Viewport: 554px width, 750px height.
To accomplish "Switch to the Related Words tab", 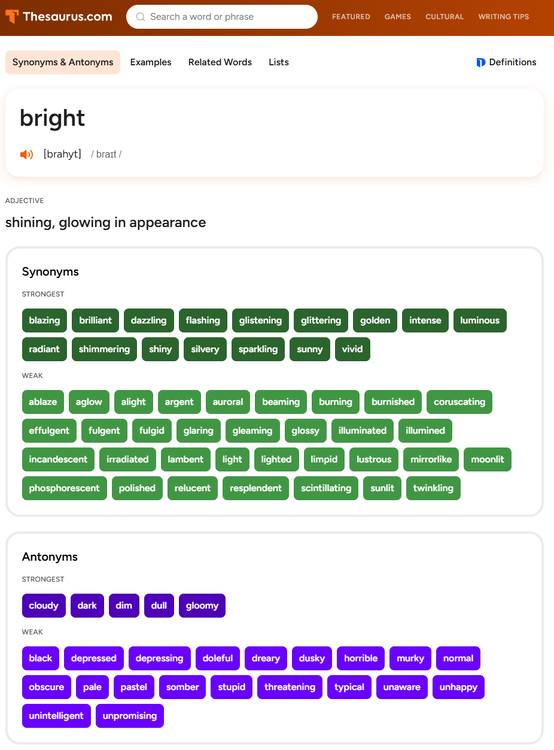I will click(x=220, y=62).
